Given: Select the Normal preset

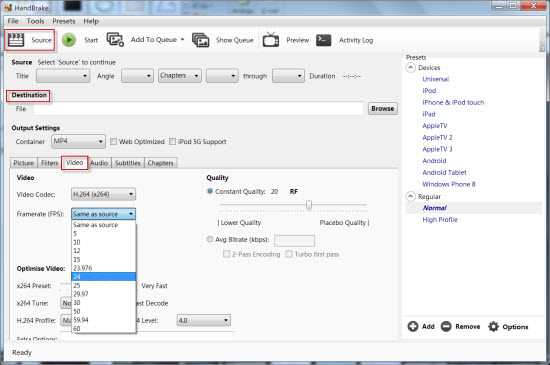Looking at the screenshot, I should (435, 208).
